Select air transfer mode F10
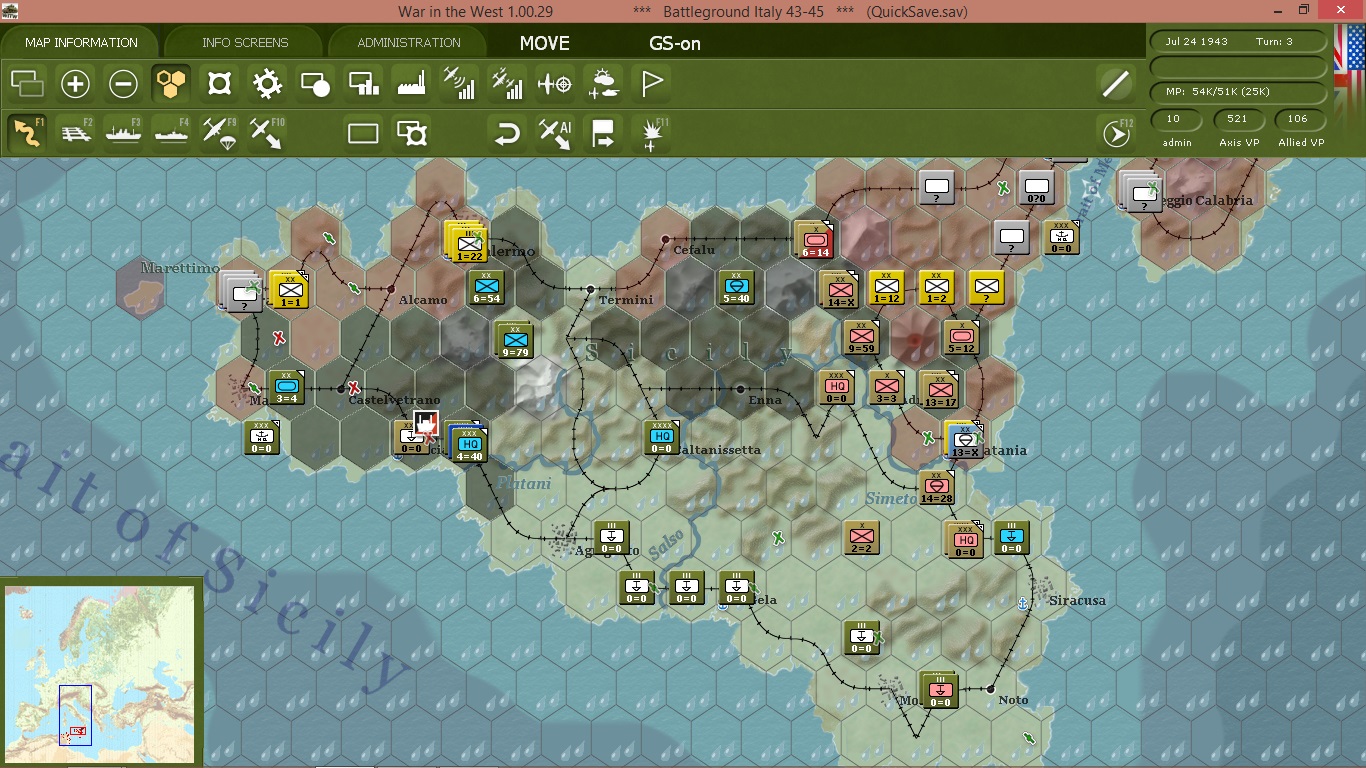This screenshot has width=1366, height=768. tap(267, 133)
